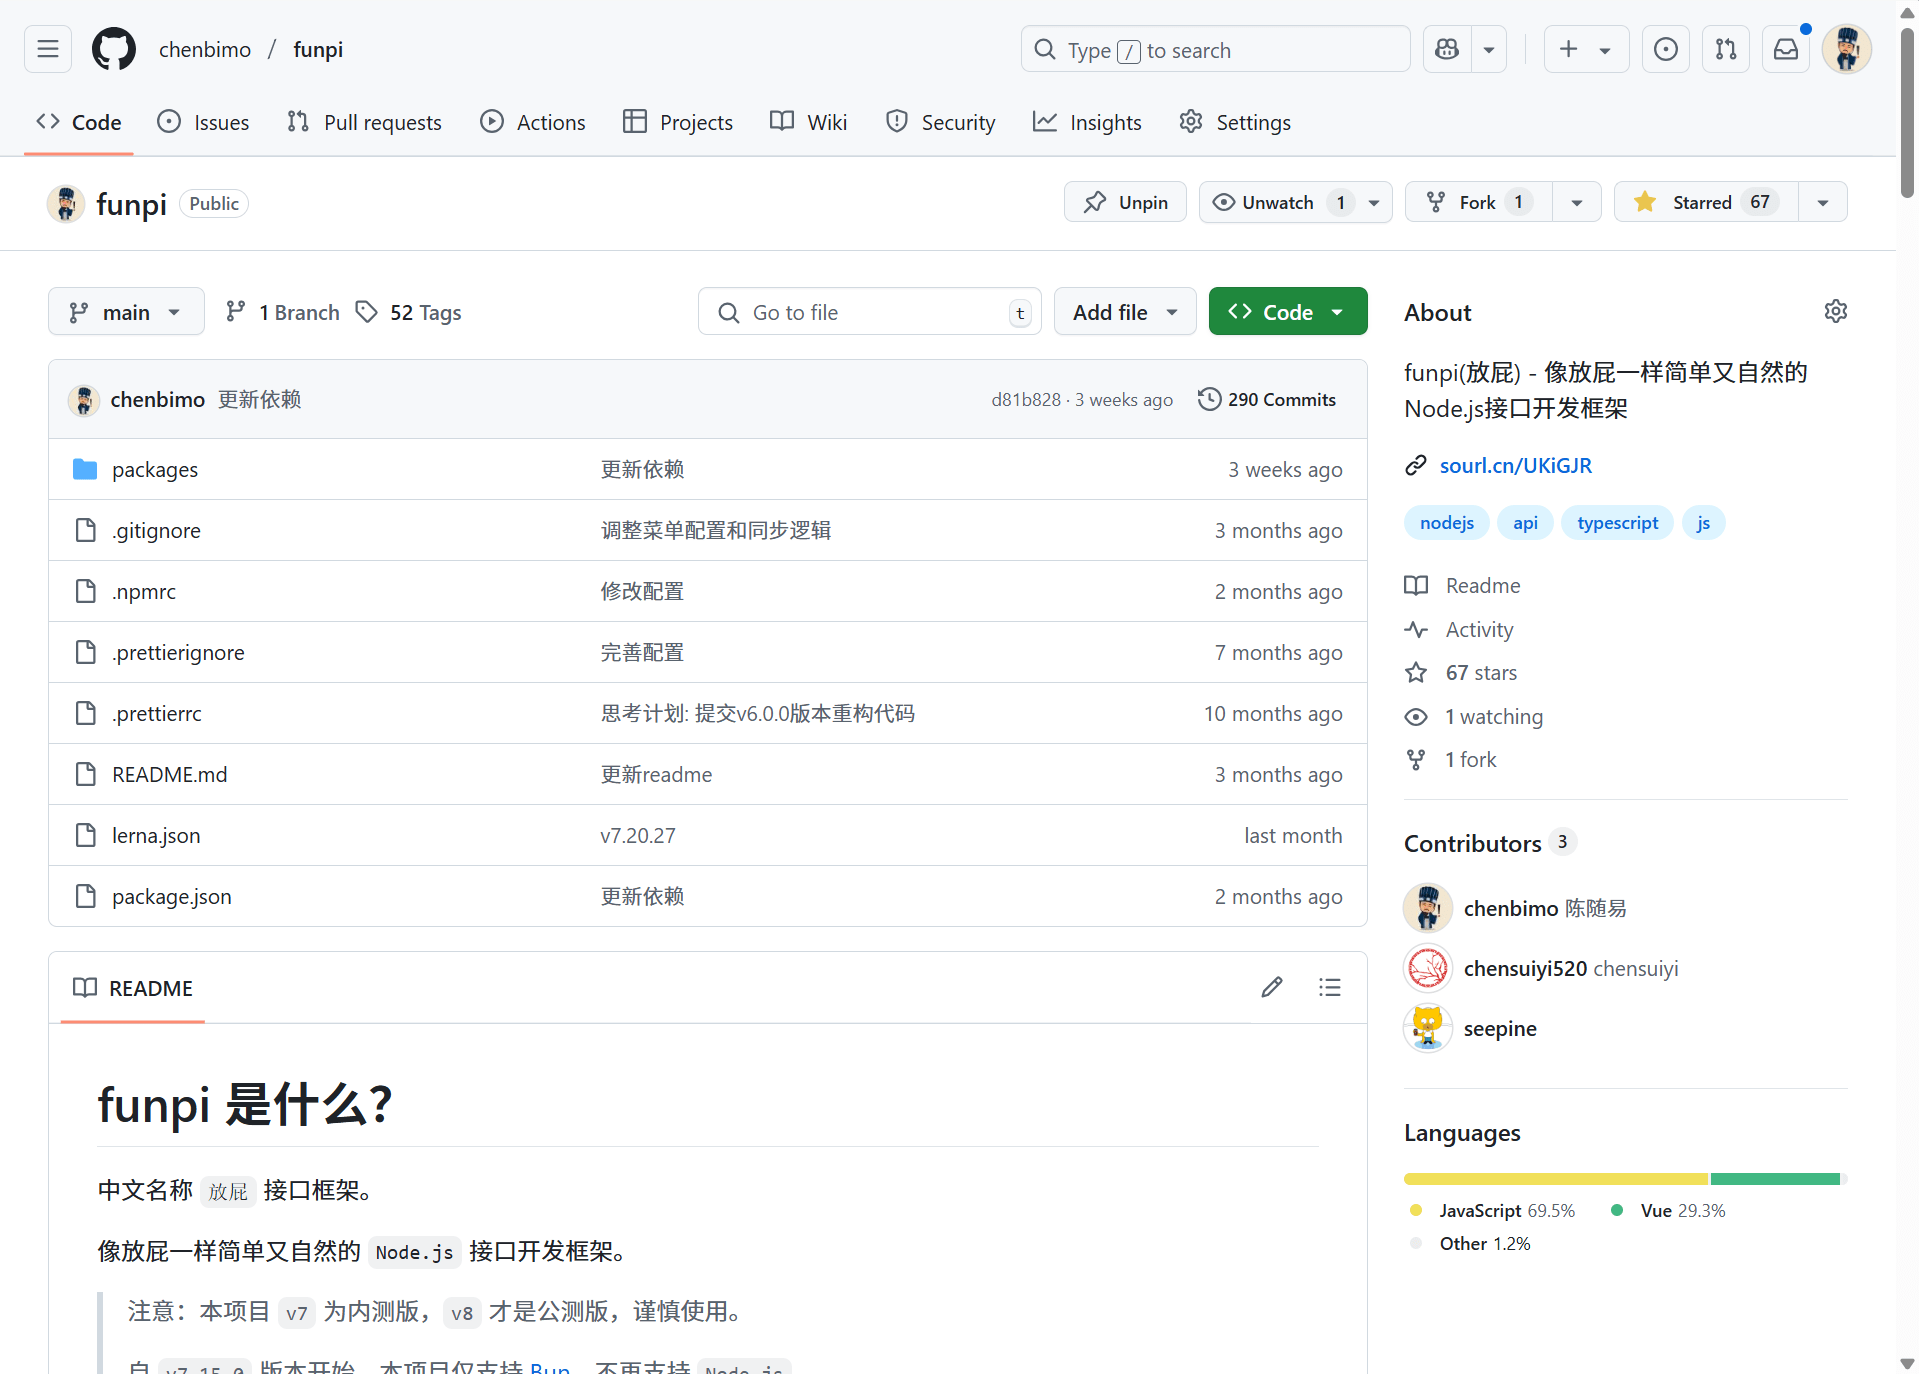
Task: Click the Fork button
Action: click(x=1479, y=202)
